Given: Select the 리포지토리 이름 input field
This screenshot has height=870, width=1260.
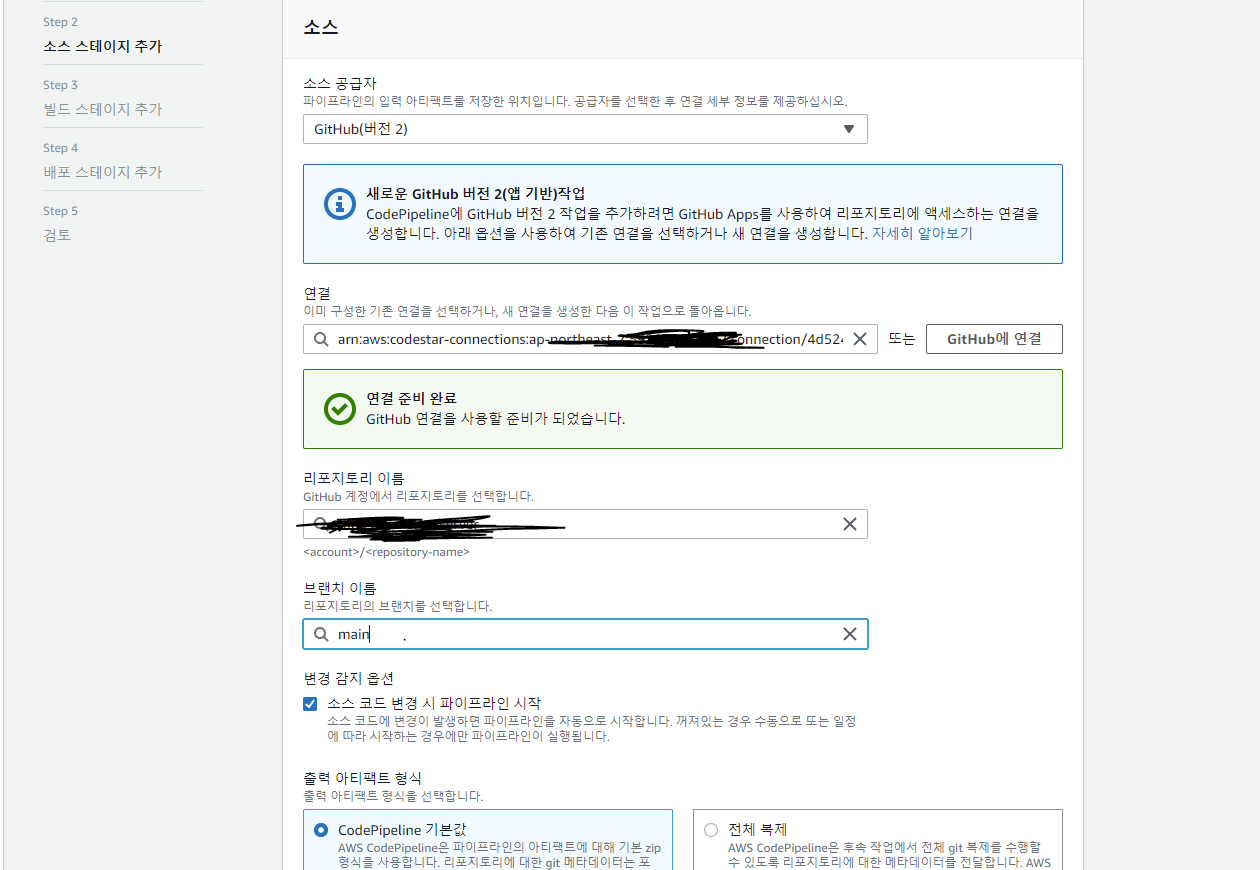Looking at the screenshot, I should tap(585, 524).
